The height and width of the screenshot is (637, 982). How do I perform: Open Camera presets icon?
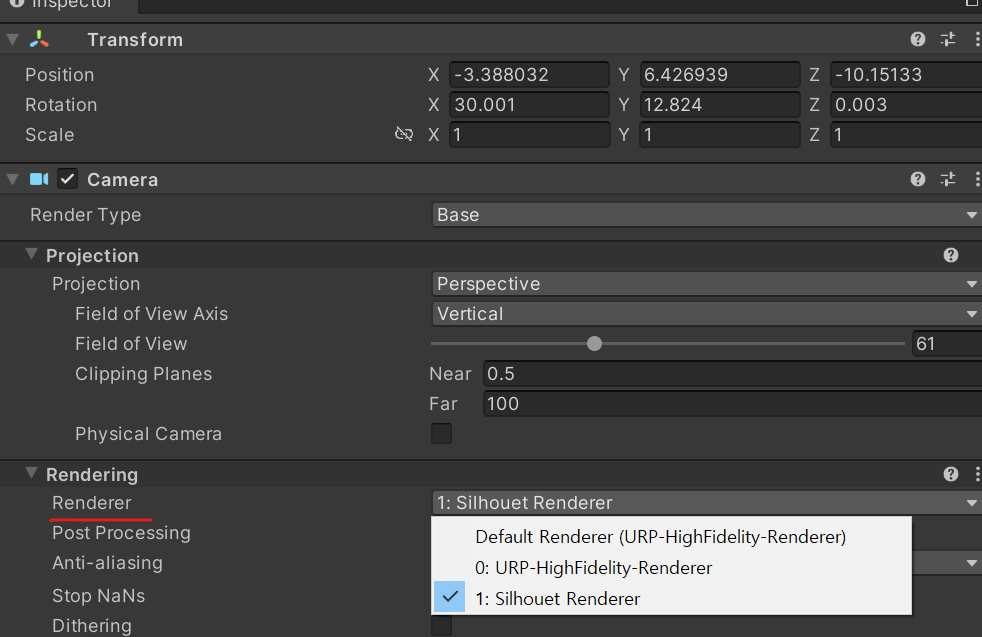pos(948,180)
